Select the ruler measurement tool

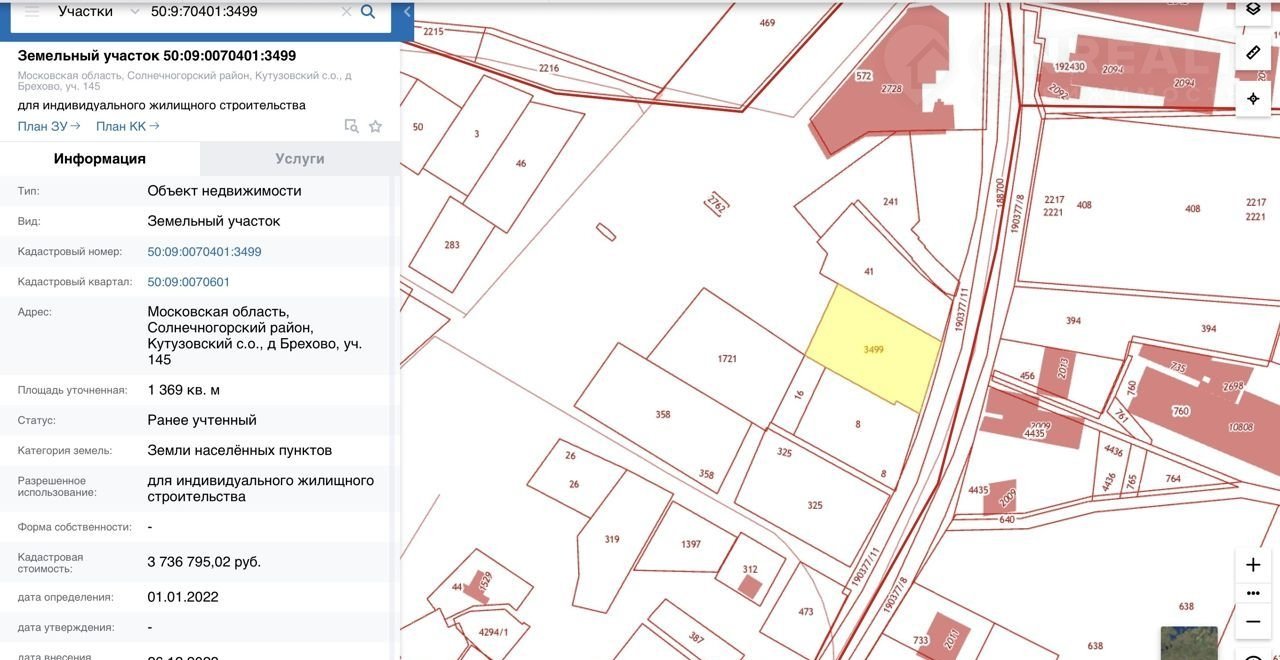[x=1253, y=52]
